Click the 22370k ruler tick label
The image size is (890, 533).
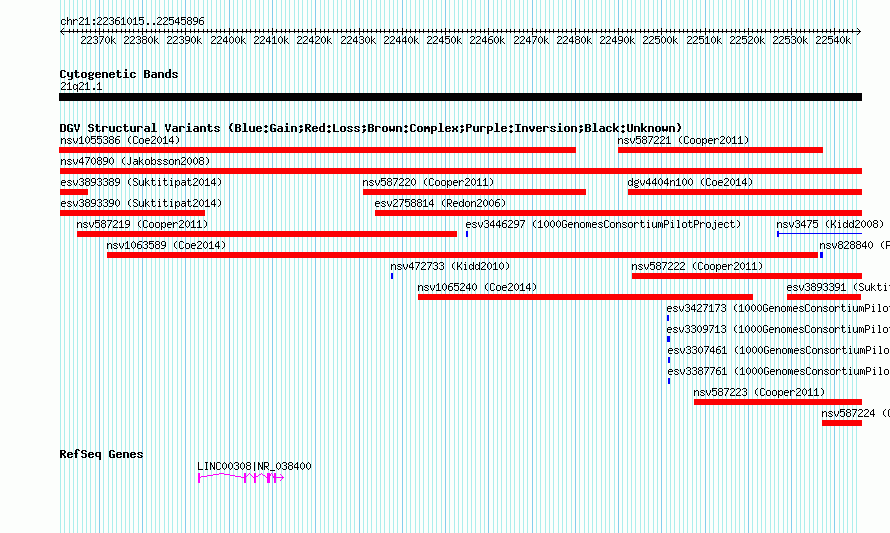98,40
